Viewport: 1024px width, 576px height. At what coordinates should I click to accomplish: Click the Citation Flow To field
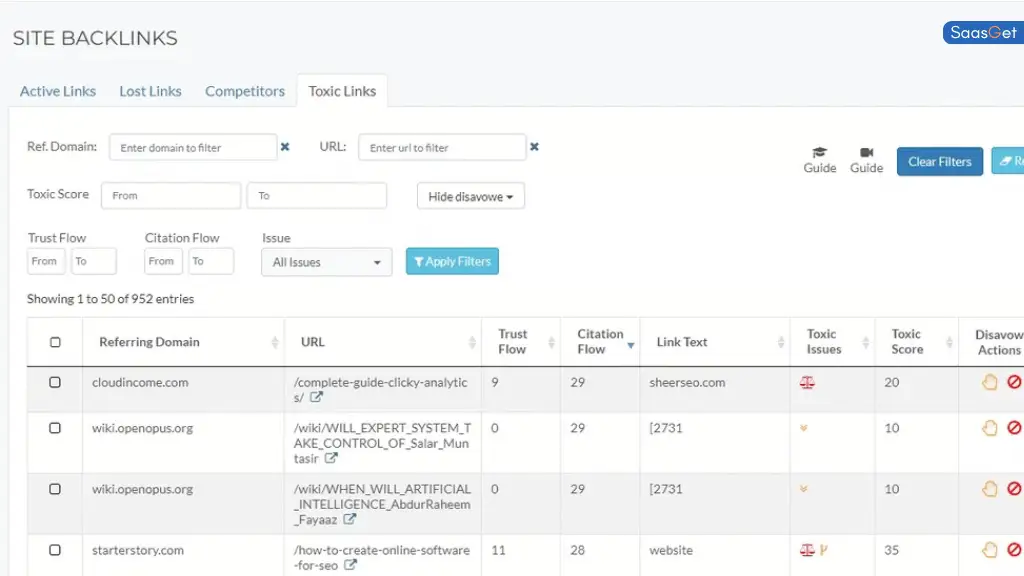[211, 261]
